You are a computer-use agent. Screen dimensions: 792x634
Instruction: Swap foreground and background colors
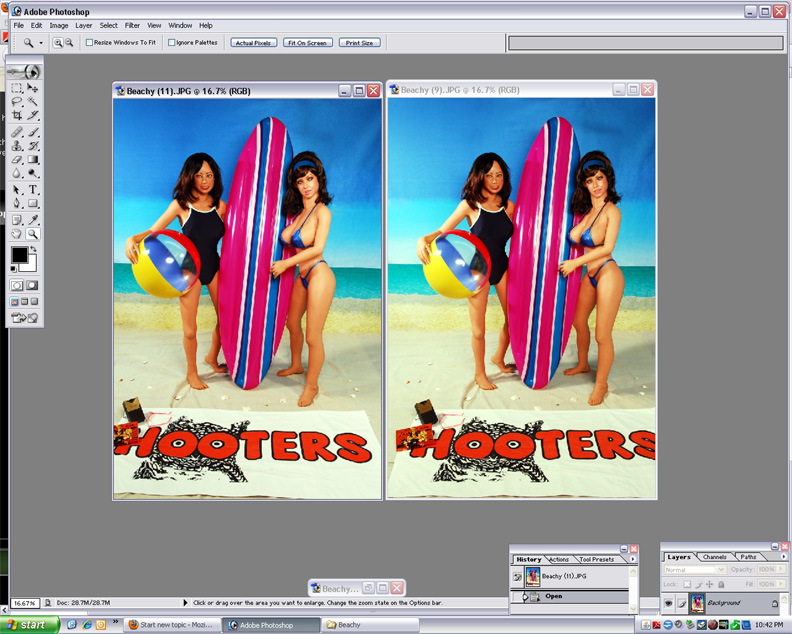33,249
